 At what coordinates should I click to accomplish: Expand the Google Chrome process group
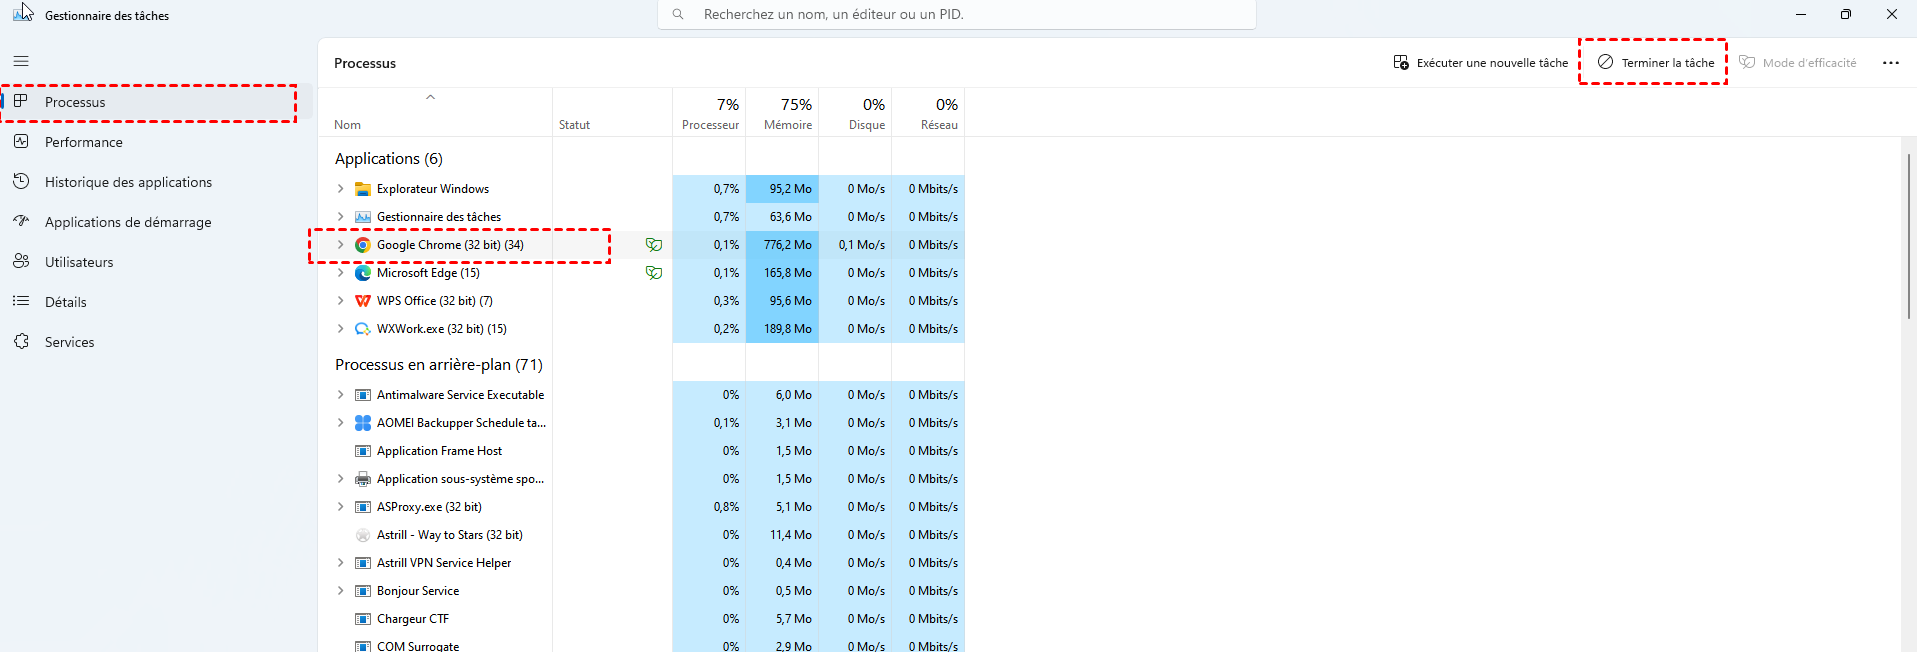340,245
